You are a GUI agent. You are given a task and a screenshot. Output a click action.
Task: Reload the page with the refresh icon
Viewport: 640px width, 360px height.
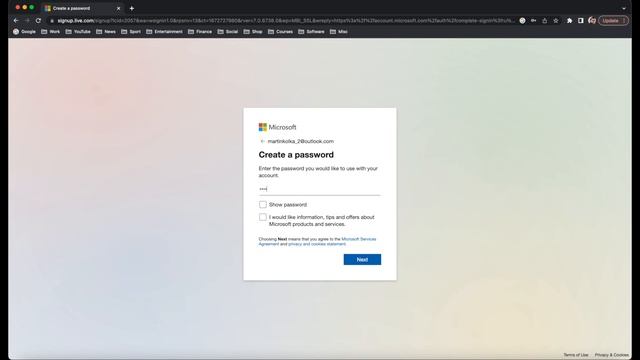pos(38,20)
